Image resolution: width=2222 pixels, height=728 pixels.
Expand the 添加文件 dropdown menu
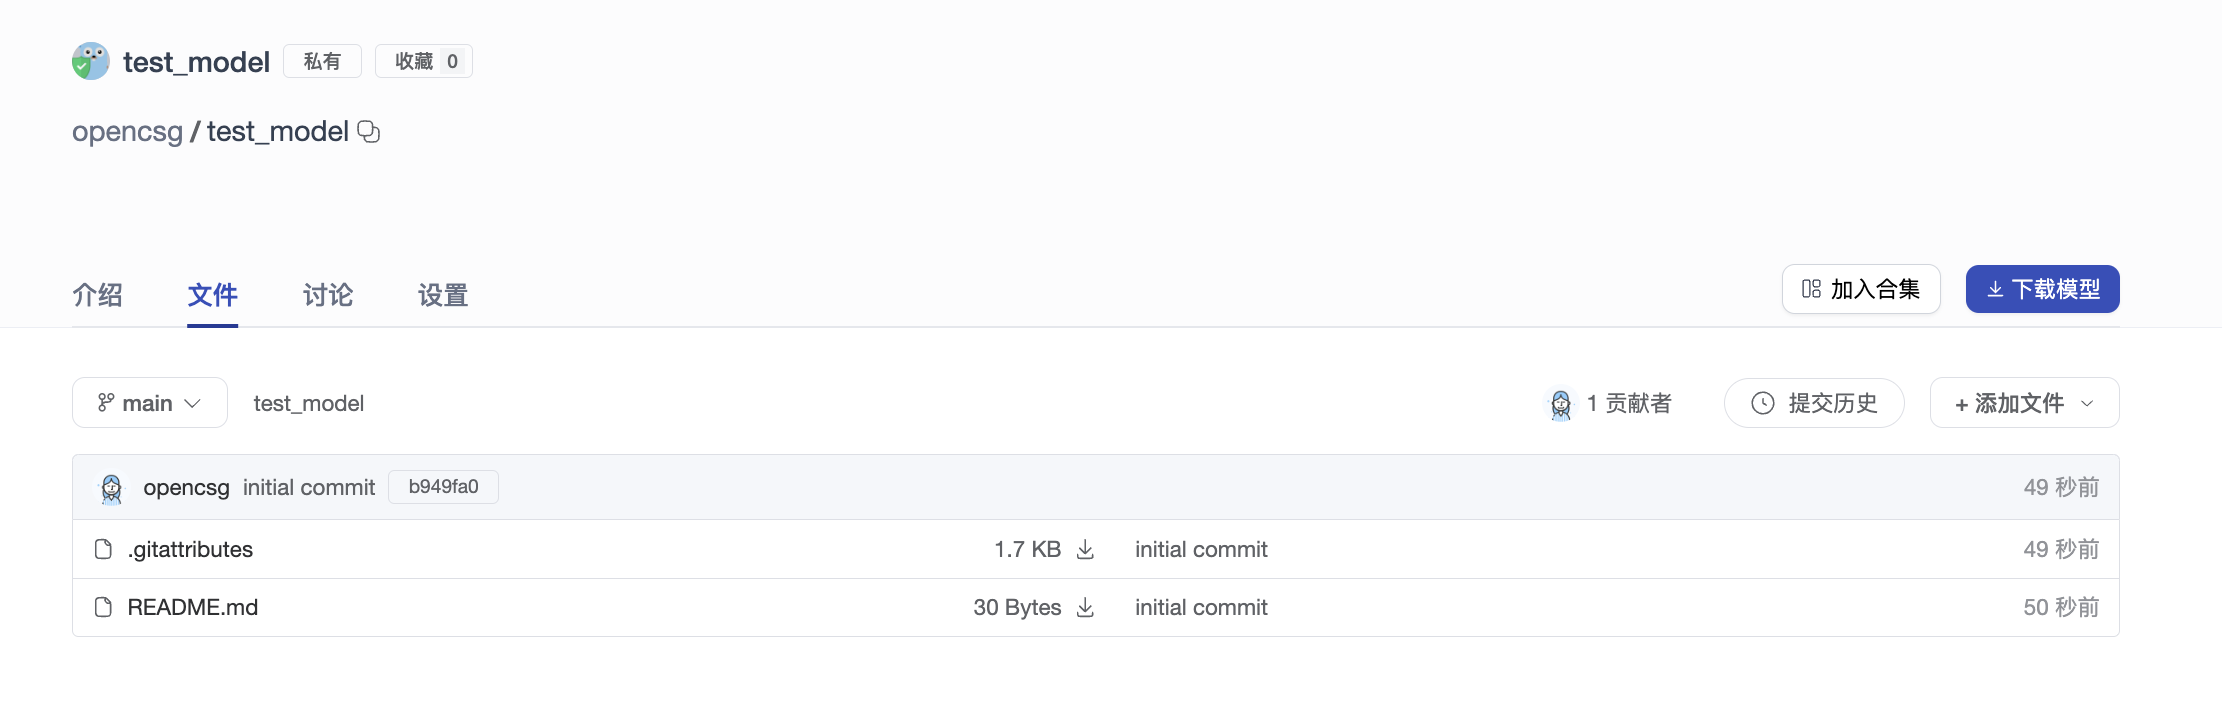[2024, 403]
